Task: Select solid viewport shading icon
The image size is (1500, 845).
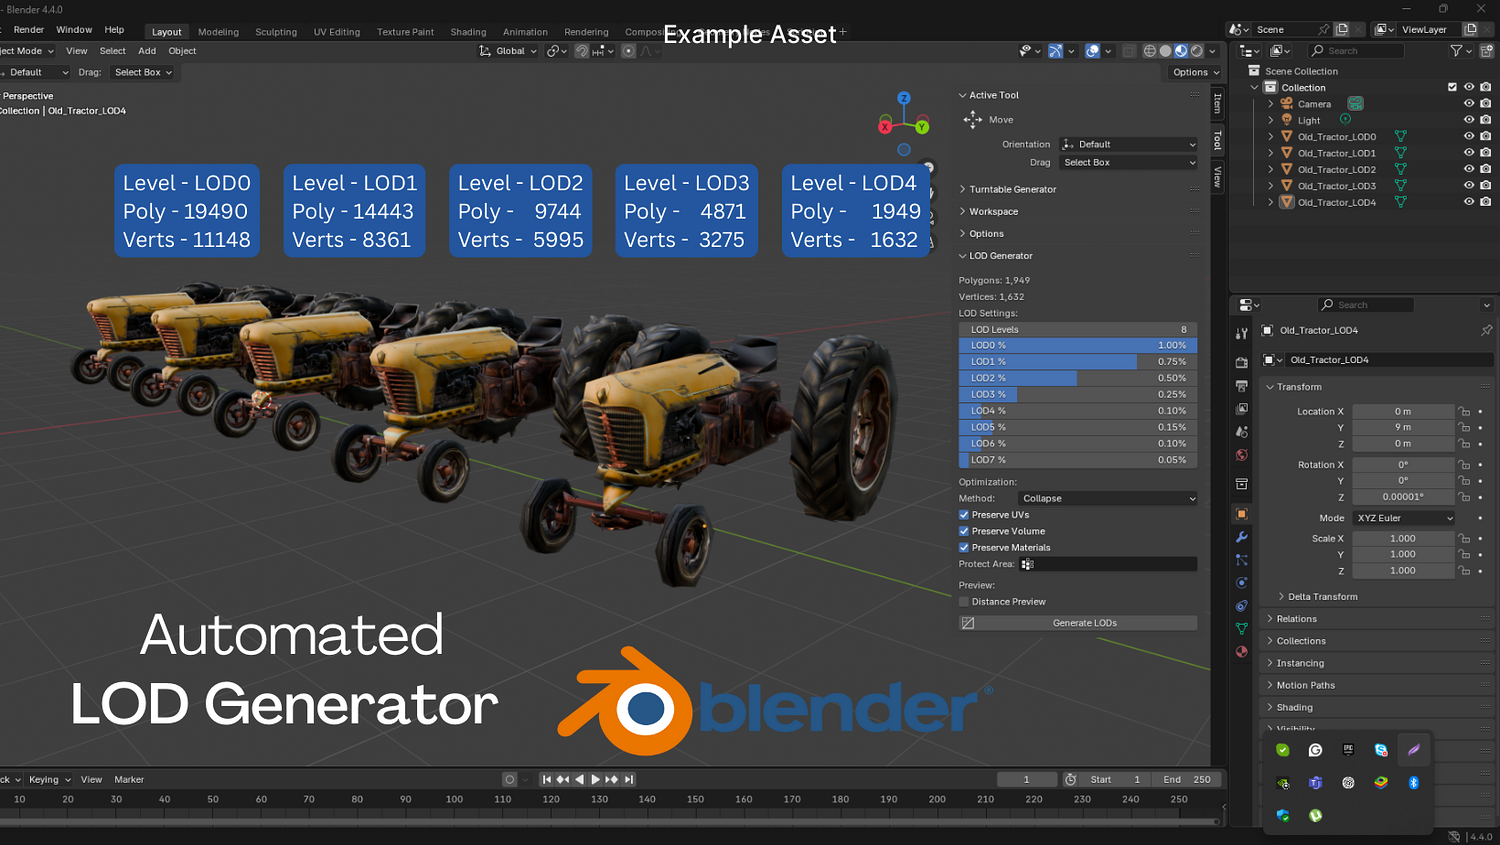Action: click(1165, 51)
